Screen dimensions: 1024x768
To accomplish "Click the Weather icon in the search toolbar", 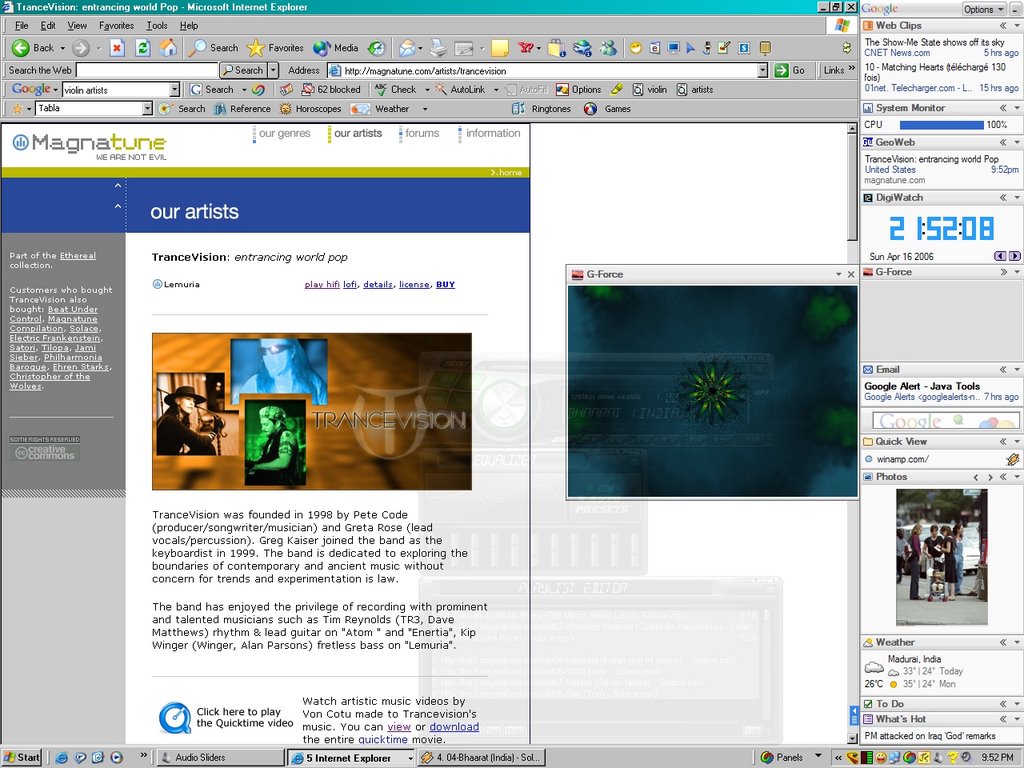I will [360, 109].
